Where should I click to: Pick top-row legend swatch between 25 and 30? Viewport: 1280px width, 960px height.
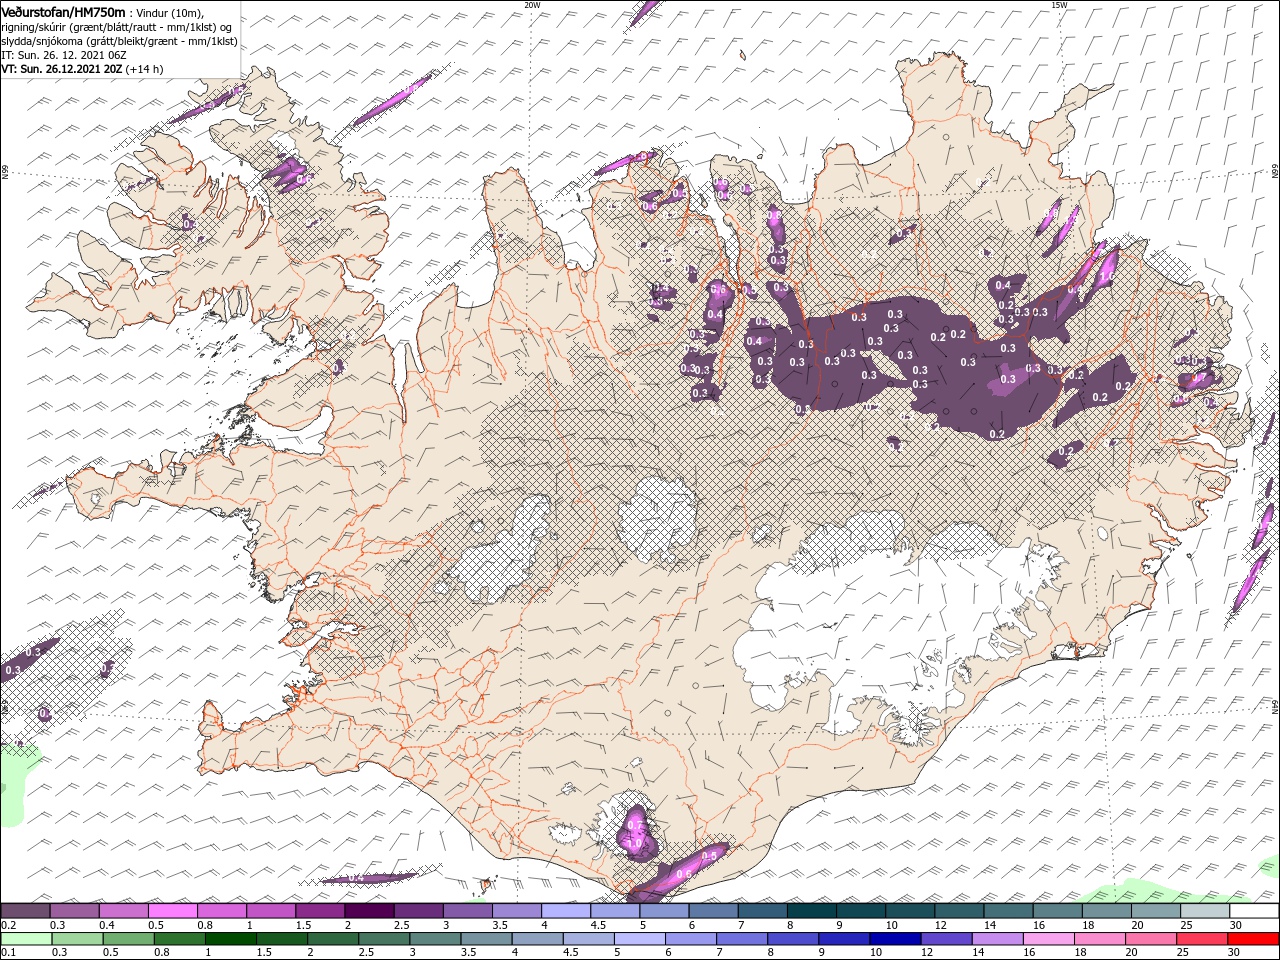pyautogui.click(x=1205, y=911)
